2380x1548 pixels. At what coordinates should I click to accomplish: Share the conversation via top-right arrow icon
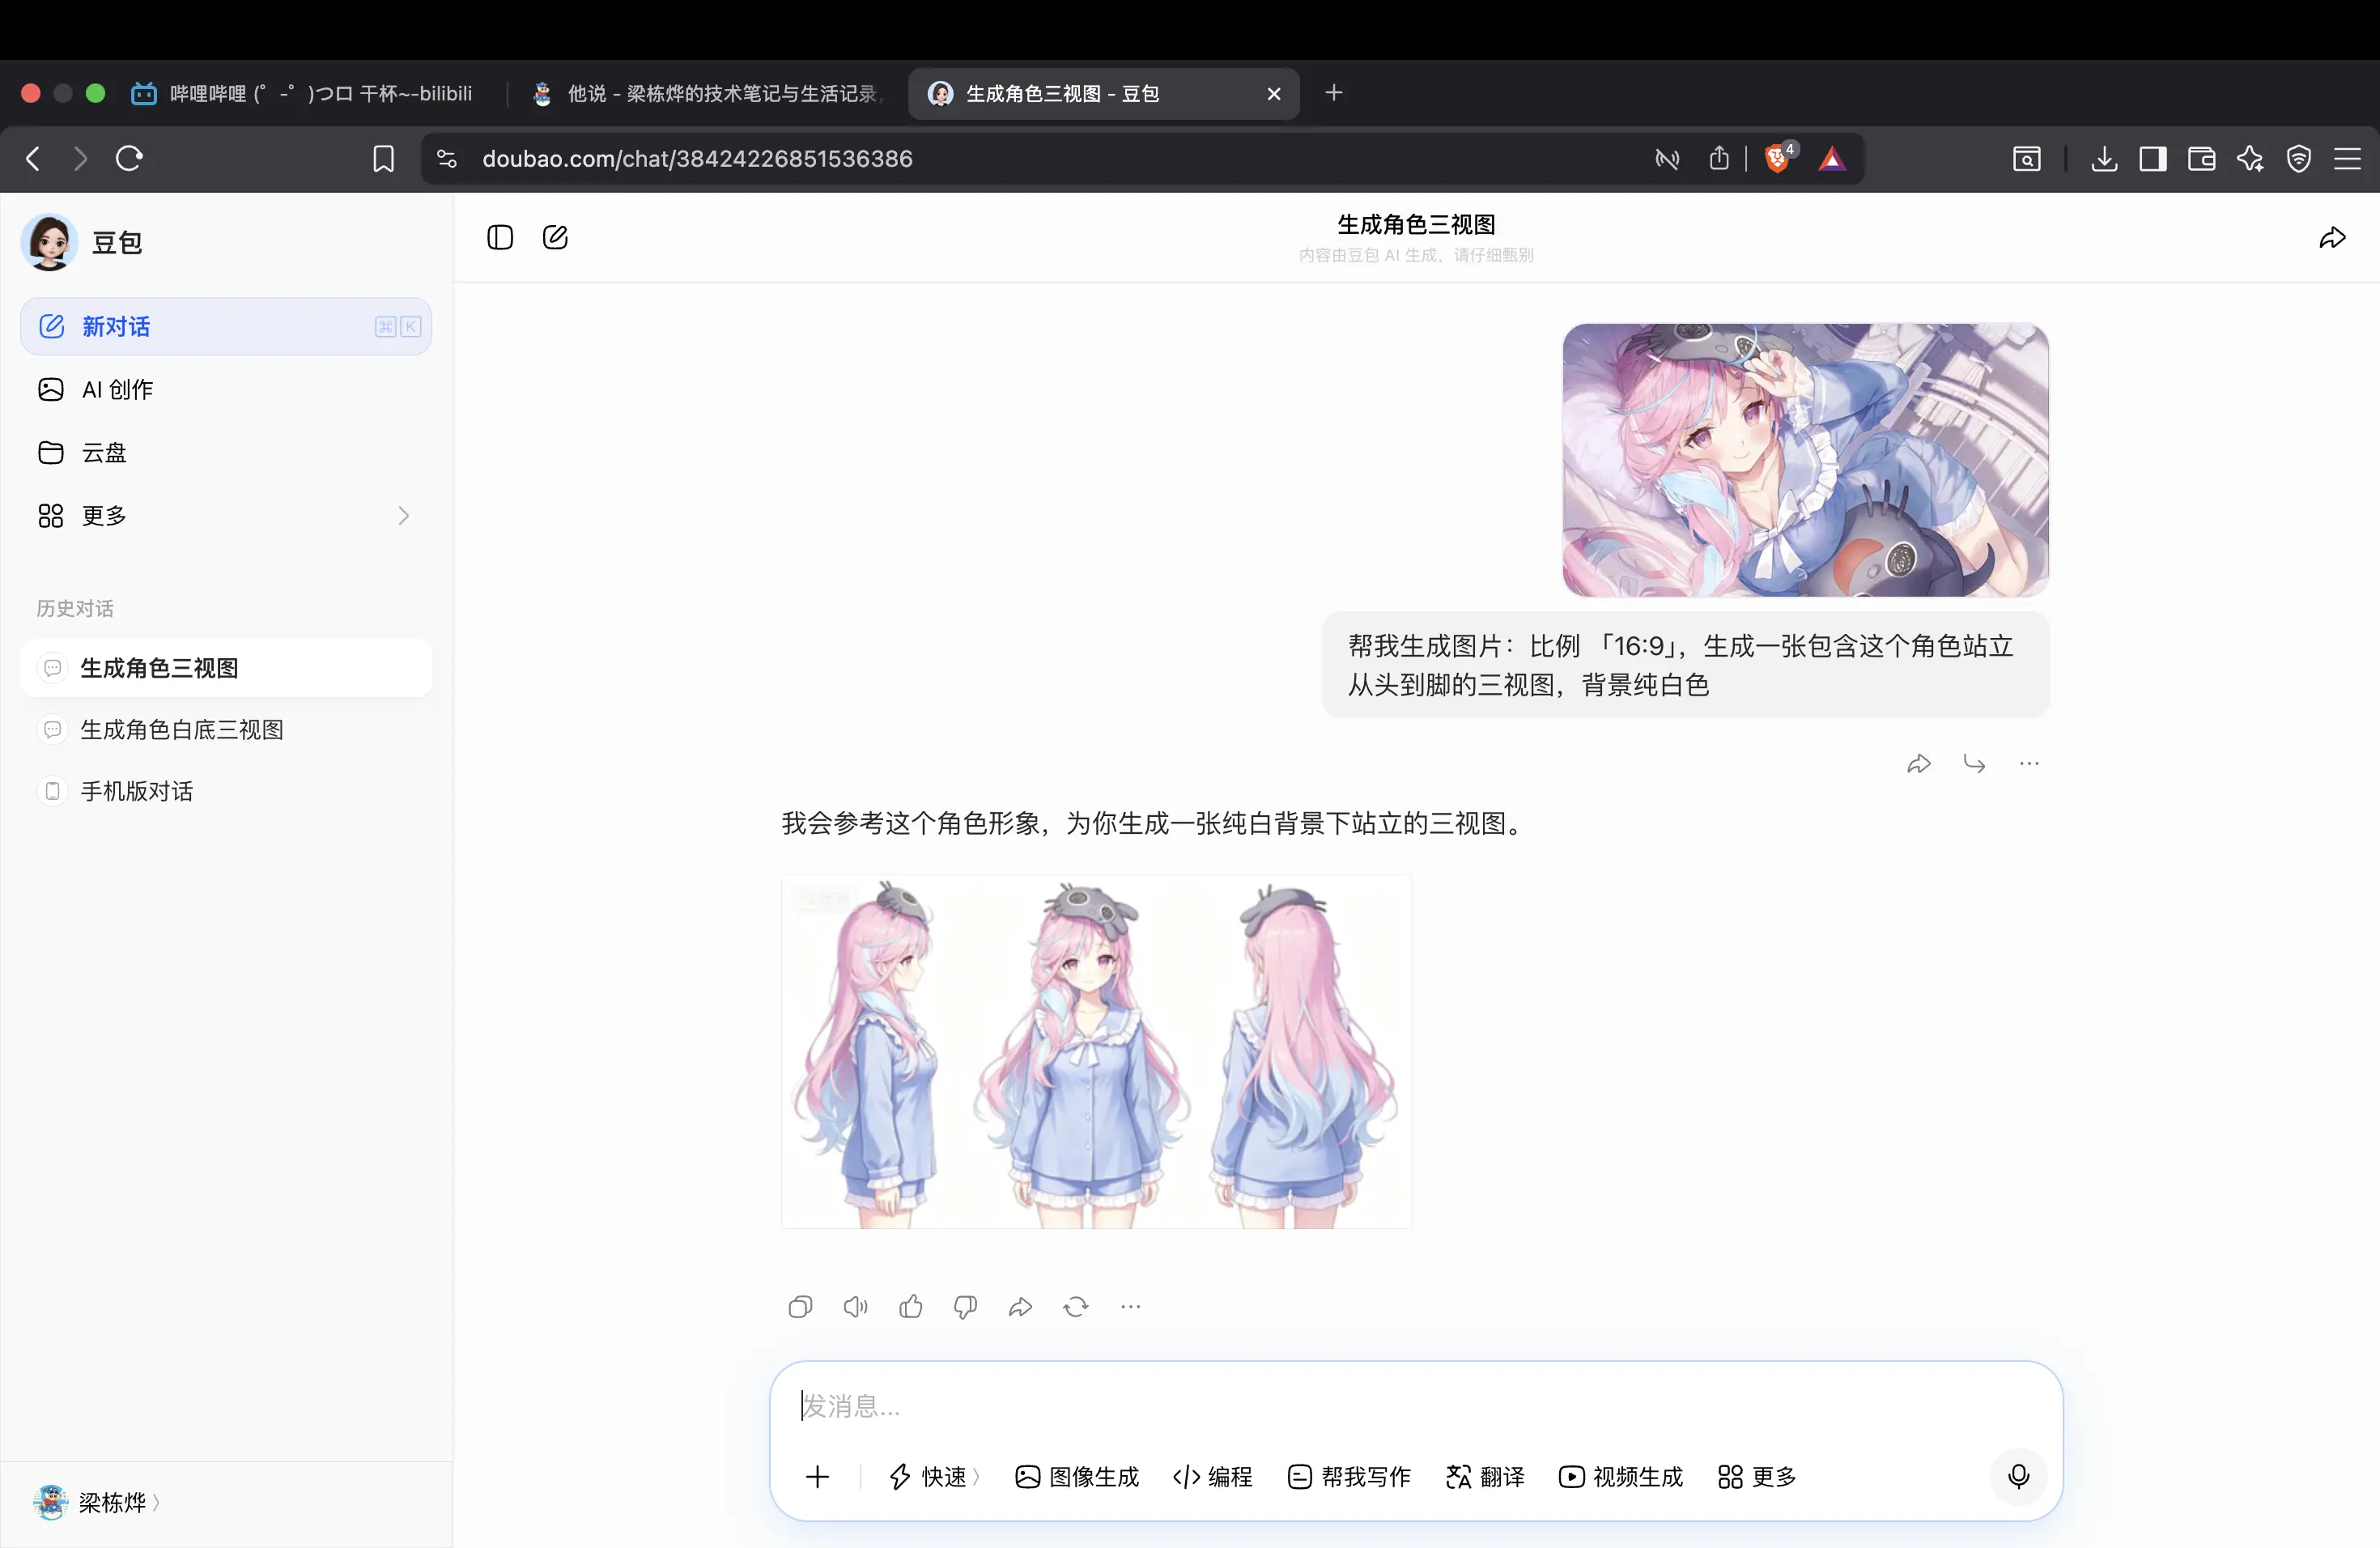click(x=2332, y=237)
